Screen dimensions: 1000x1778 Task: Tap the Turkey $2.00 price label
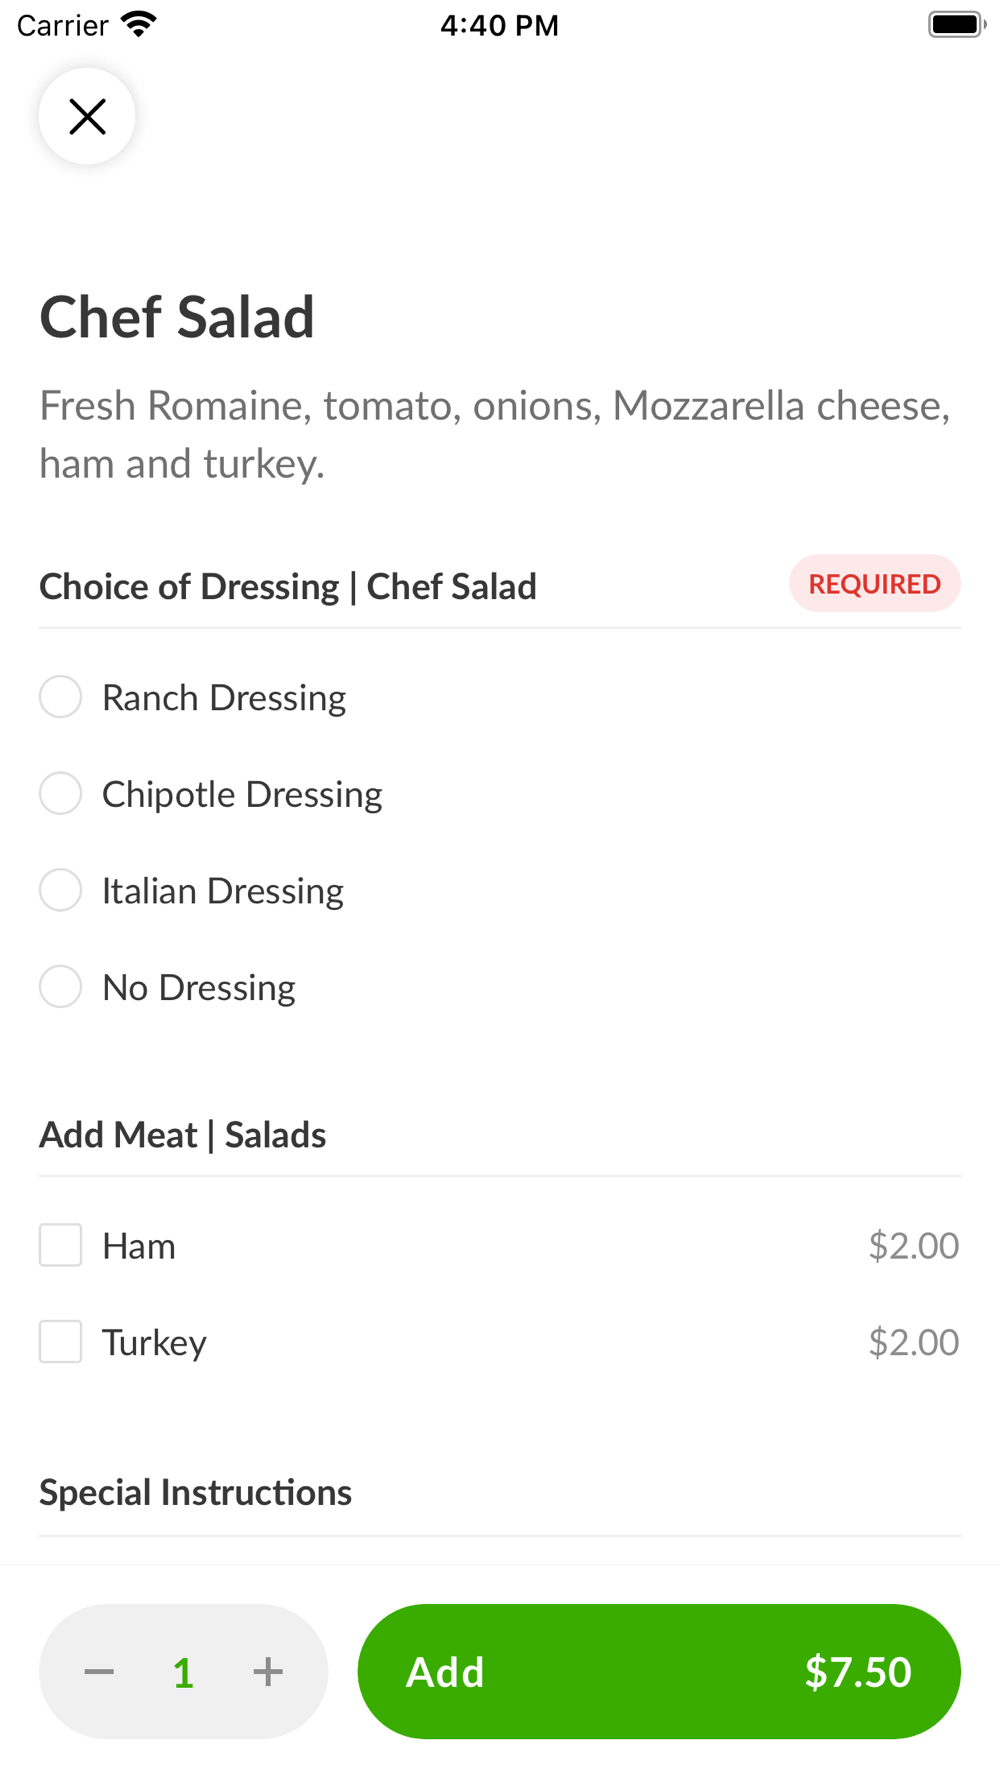914,1342
